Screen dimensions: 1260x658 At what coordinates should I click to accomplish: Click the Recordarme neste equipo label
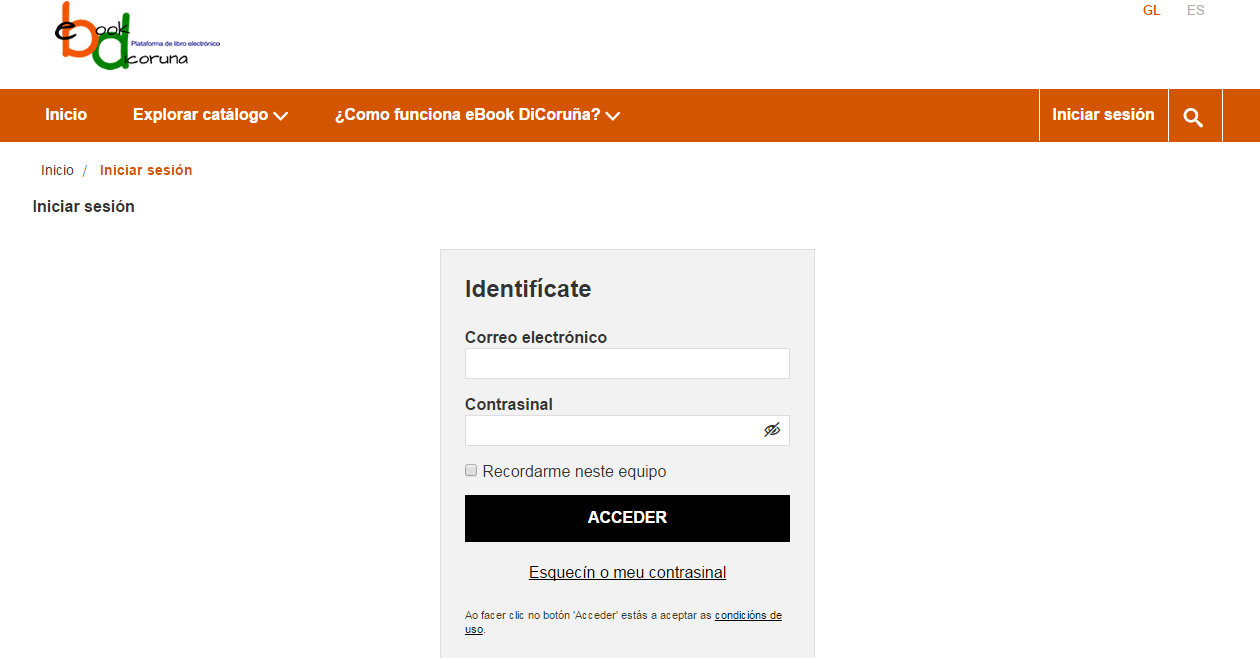[574, 471]
